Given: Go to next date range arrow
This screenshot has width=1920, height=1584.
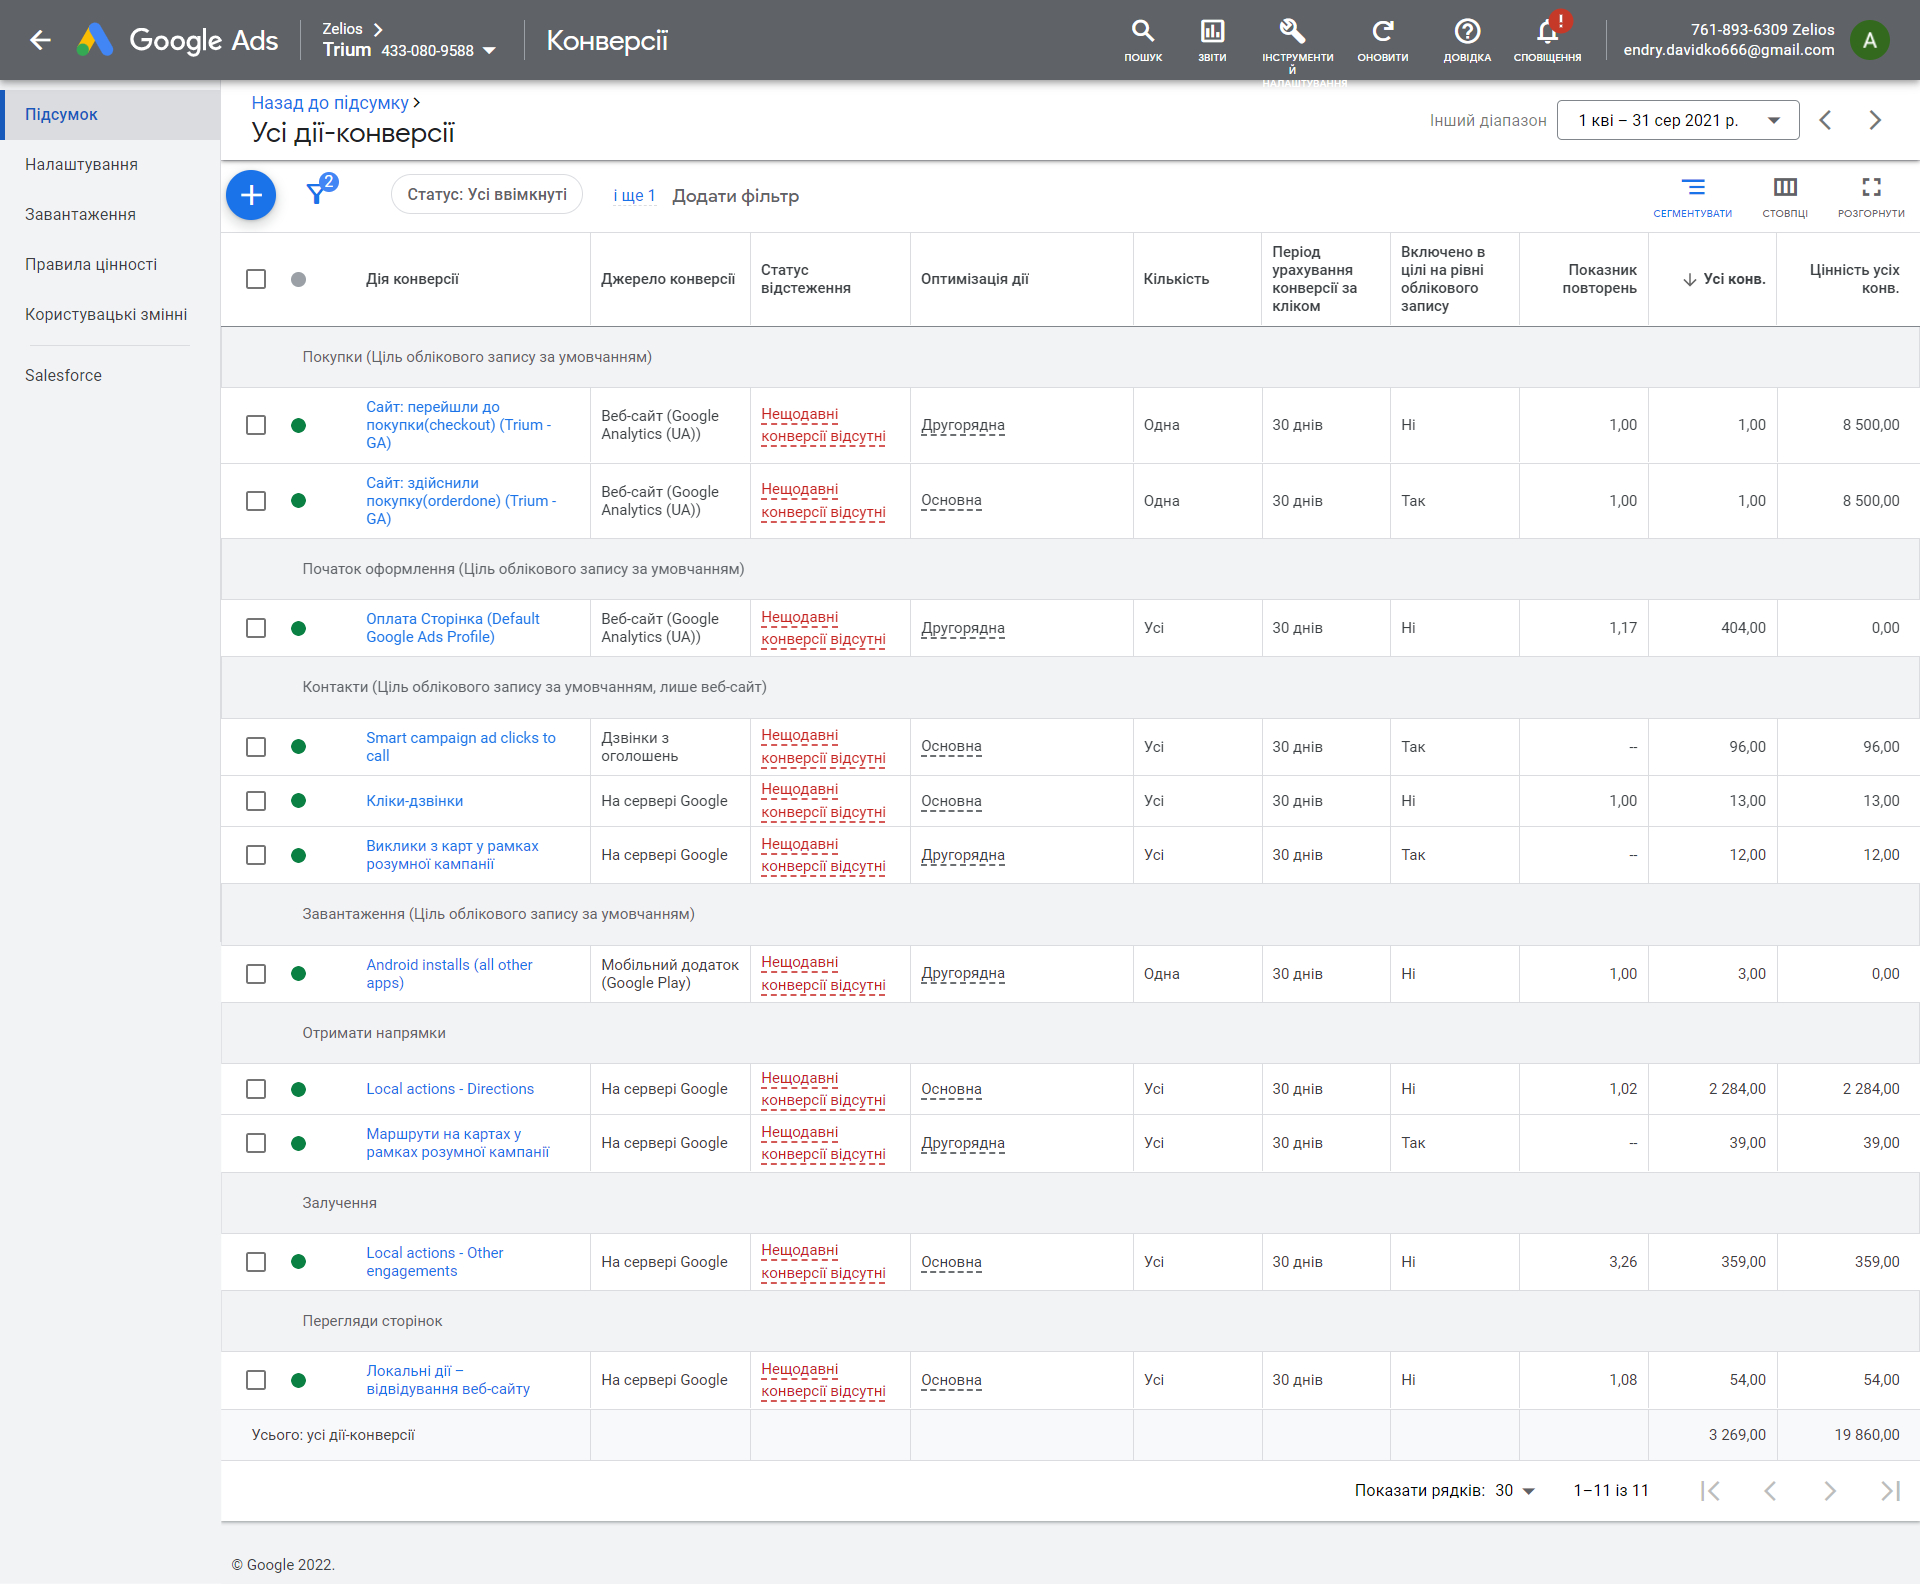Looking at the screenshot, I should pyautogui.click(x=1875, y=120).
